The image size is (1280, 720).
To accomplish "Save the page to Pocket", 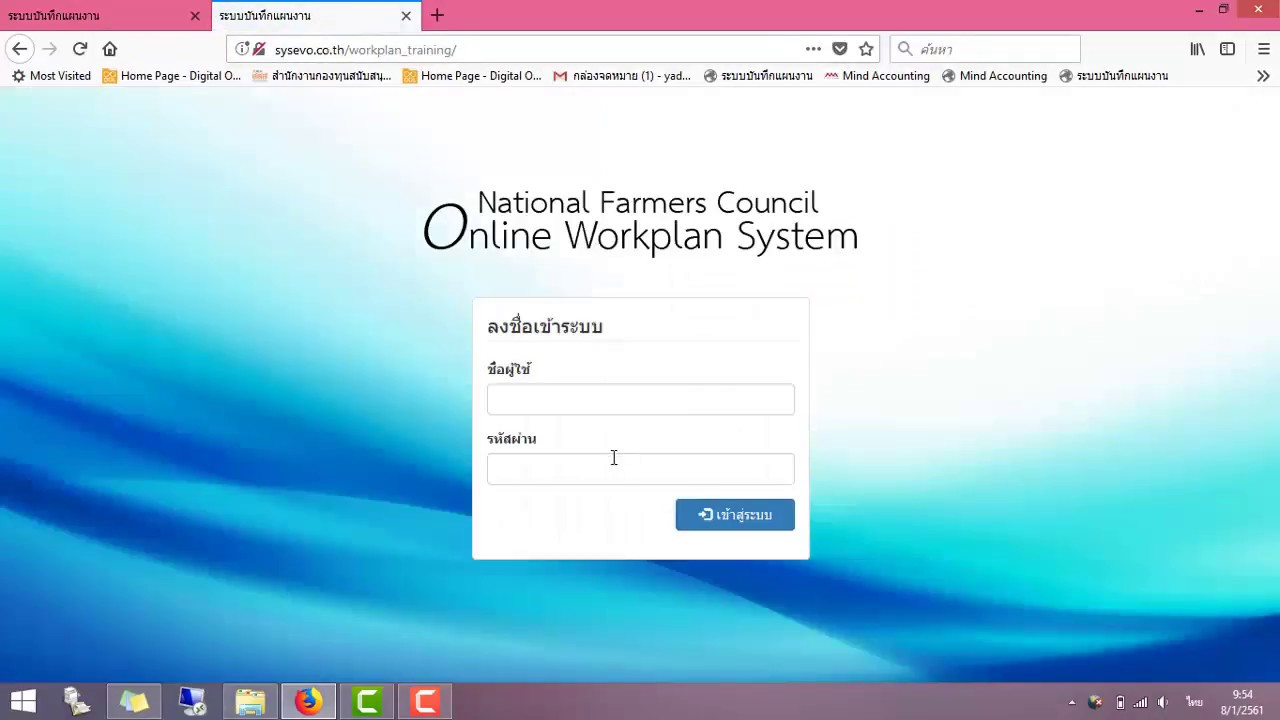I will click(x=840, y=49).
